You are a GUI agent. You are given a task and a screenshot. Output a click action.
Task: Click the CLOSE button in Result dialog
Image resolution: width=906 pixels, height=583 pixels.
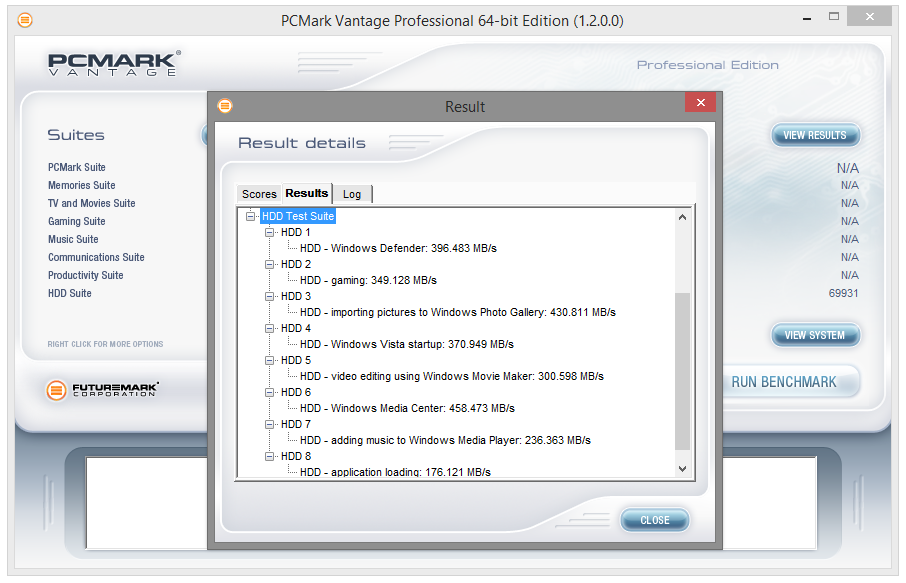coord(655,520)
